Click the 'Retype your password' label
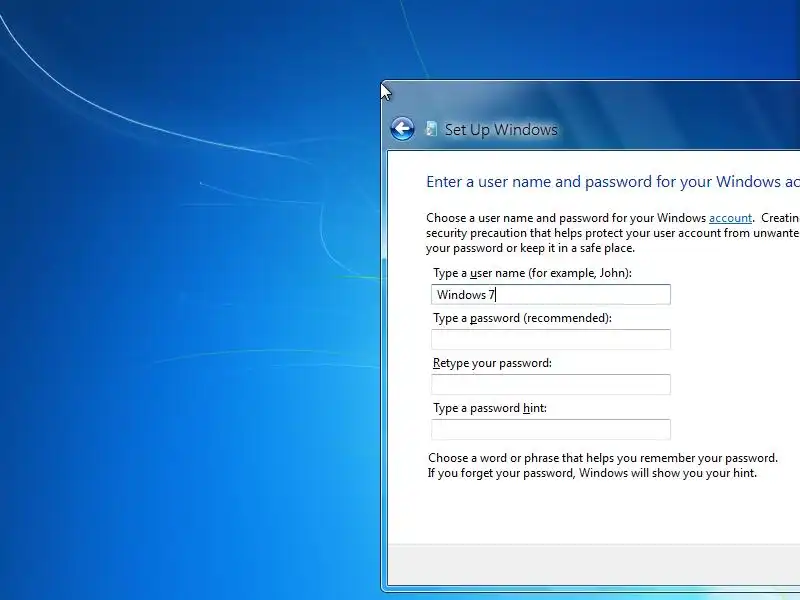800x600 pixels. 492,363
